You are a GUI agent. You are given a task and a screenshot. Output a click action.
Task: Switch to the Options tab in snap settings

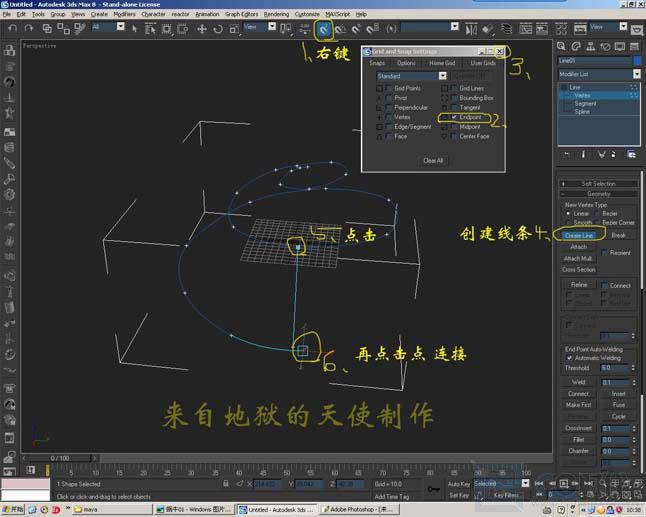tap(406, 63)
